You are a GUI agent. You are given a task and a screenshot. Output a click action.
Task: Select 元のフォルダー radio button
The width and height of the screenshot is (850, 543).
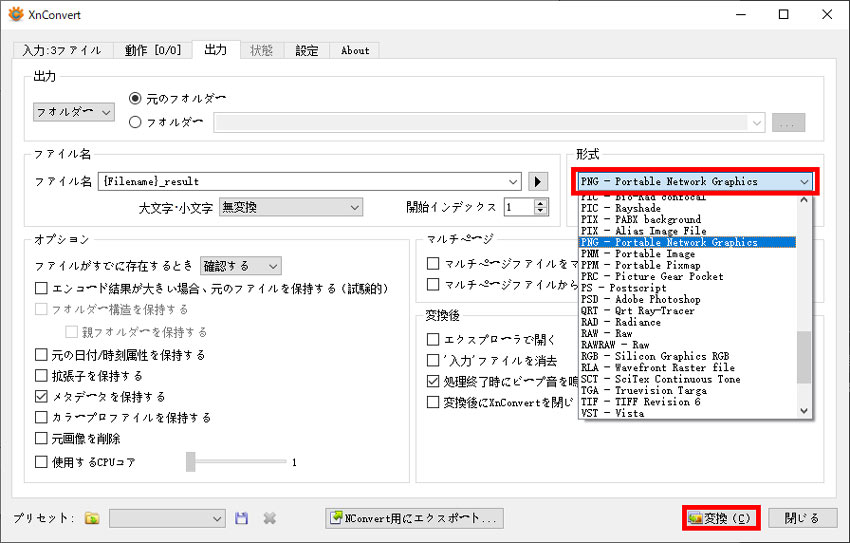[135, 99]
